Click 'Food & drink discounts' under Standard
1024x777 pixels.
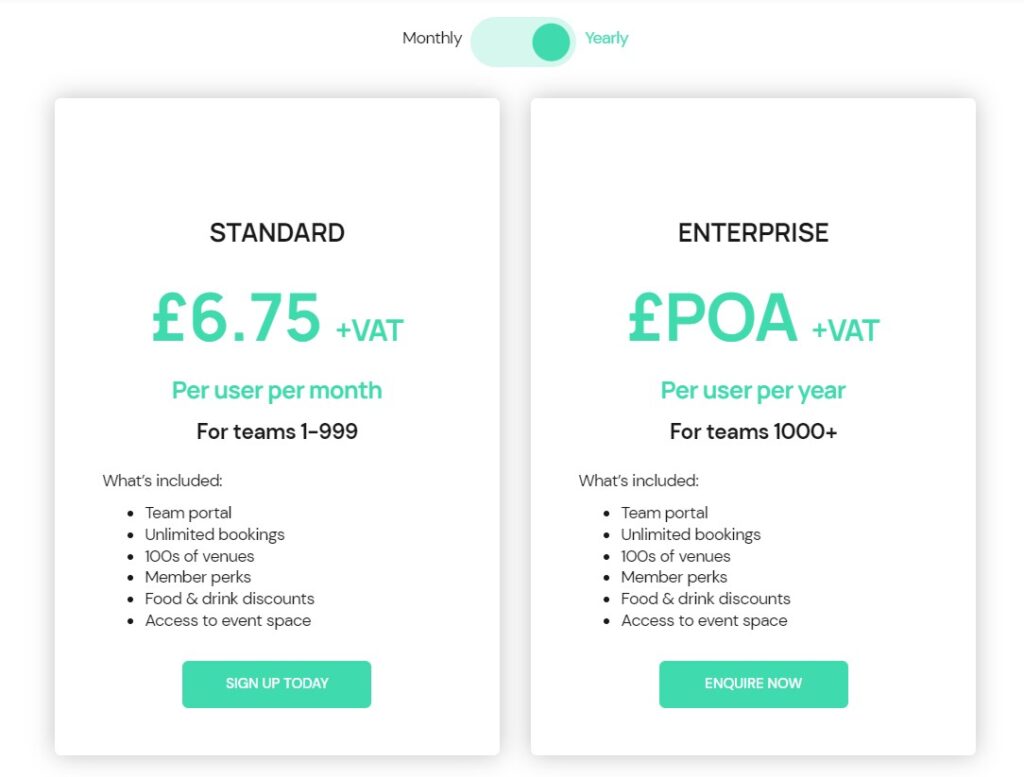[x=229, y=599]
